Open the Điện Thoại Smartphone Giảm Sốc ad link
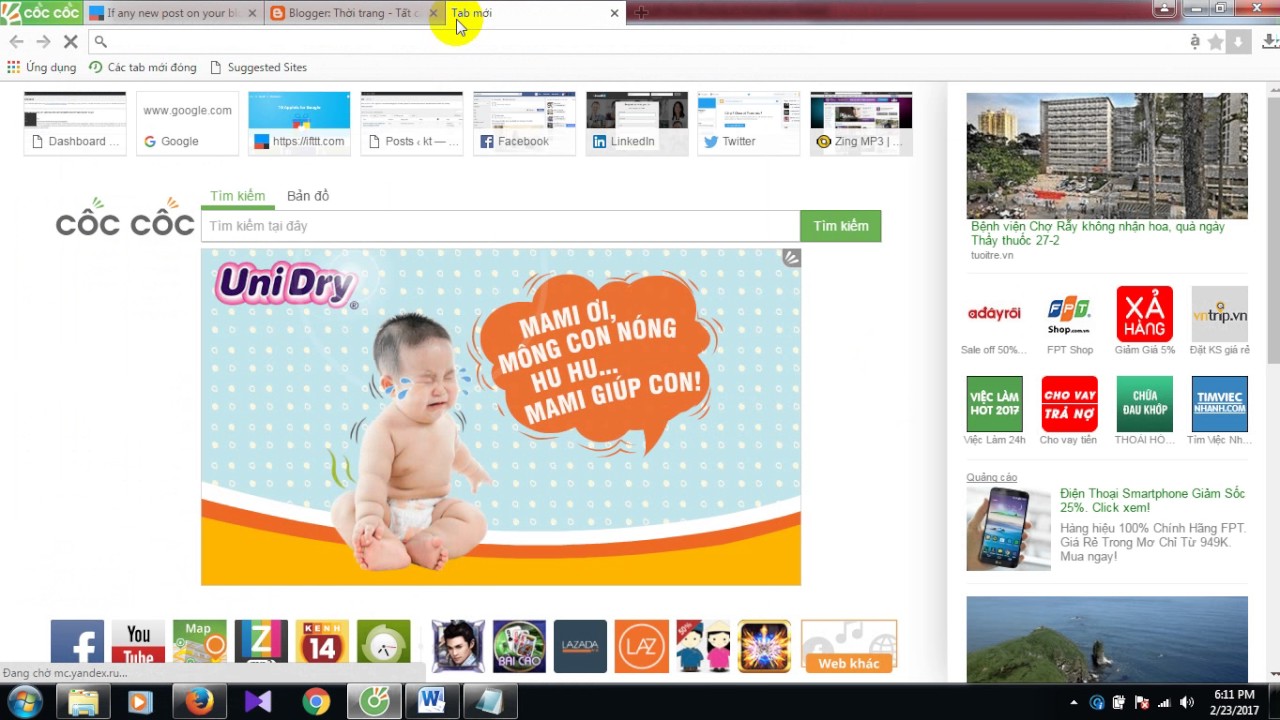 point(1153,500)
